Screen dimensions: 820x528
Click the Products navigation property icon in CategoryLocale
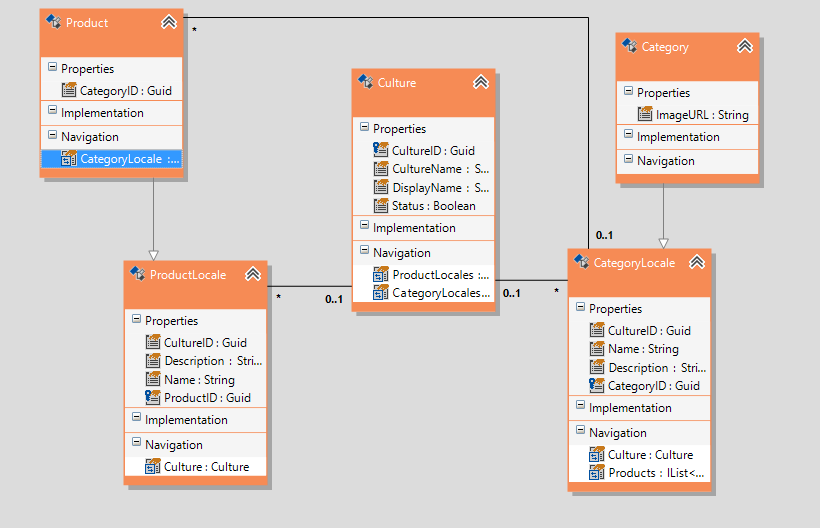(x=597, y=473)
